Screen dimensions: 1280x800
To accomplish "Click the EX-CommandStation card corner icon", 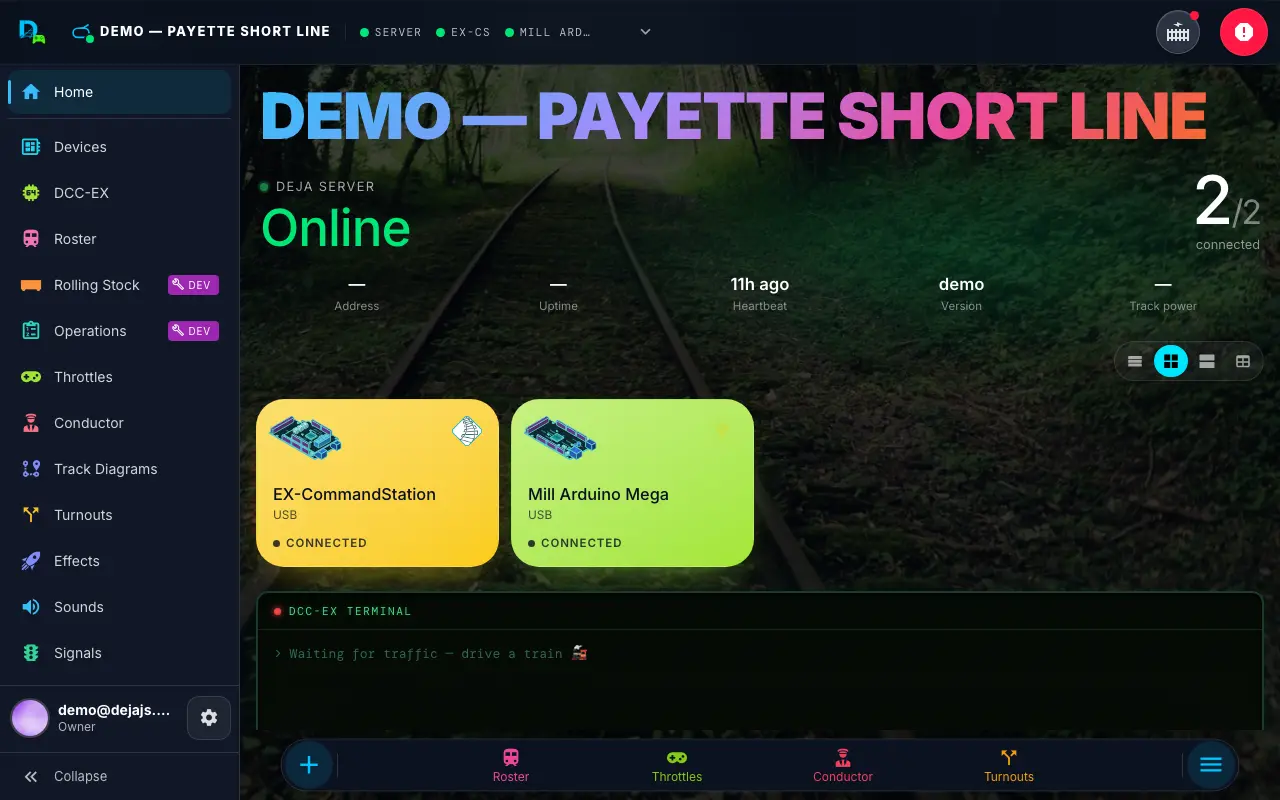I will [466, 431].
